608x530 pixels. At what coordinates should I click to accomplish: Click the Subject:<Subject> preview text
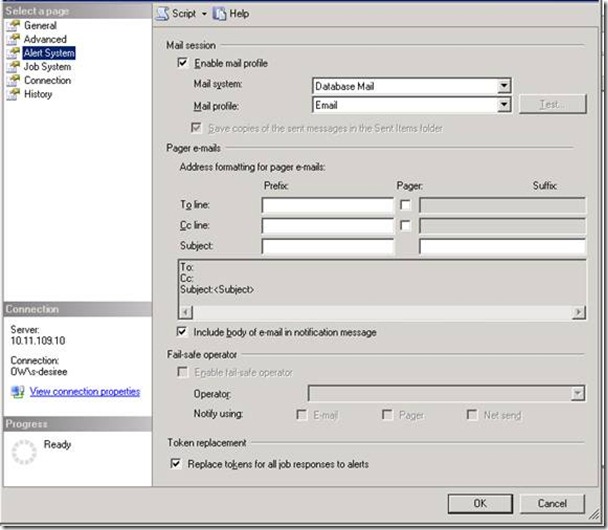[217, 290]
